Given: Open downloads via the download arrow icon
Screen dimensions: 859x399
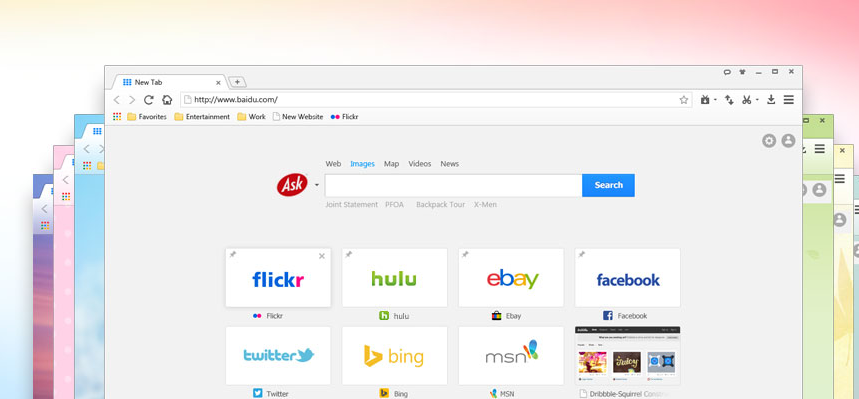Looking at the screenshot, I should pos(771,99).
